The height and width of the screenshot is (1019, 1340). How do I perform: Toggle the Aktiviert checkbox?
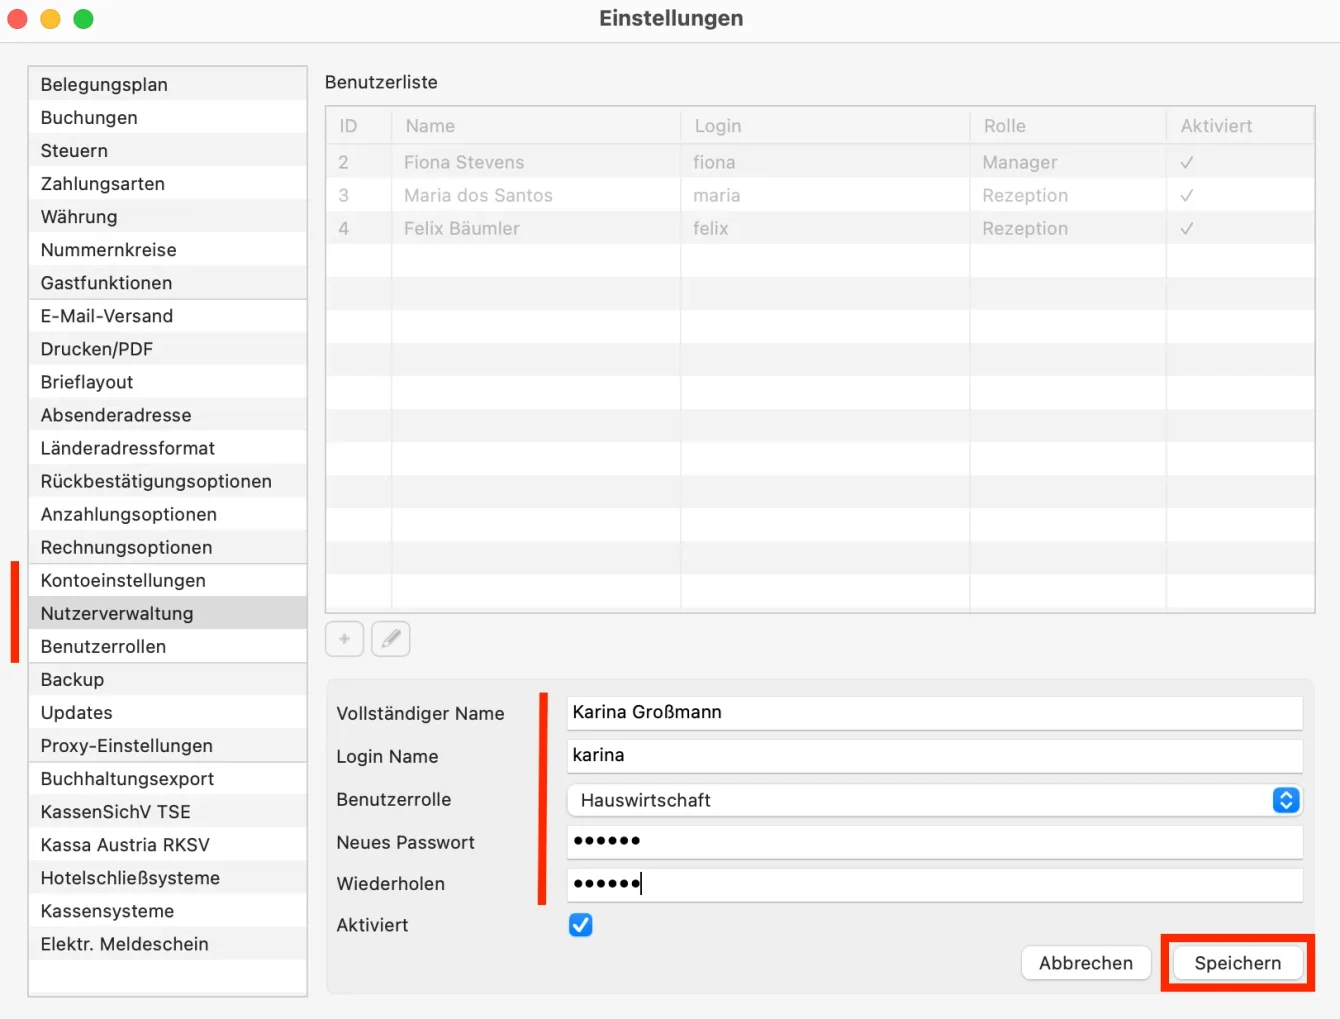[581, 925]
